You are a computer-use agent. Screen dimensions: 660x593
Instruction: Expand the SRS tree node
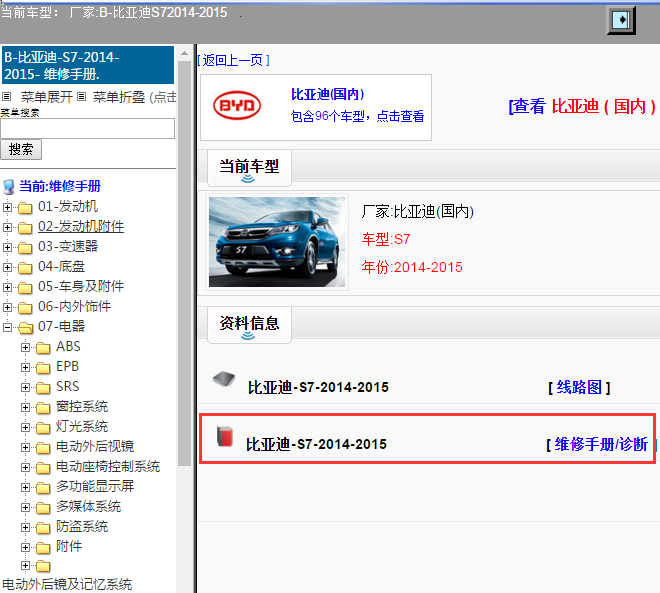point(26,387)
